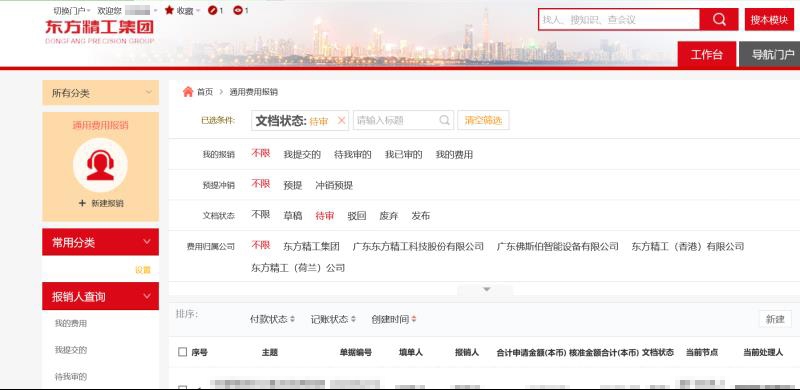Click the 搜本模块 button
Screen dimensions: 800x390
tap(769, 19)
